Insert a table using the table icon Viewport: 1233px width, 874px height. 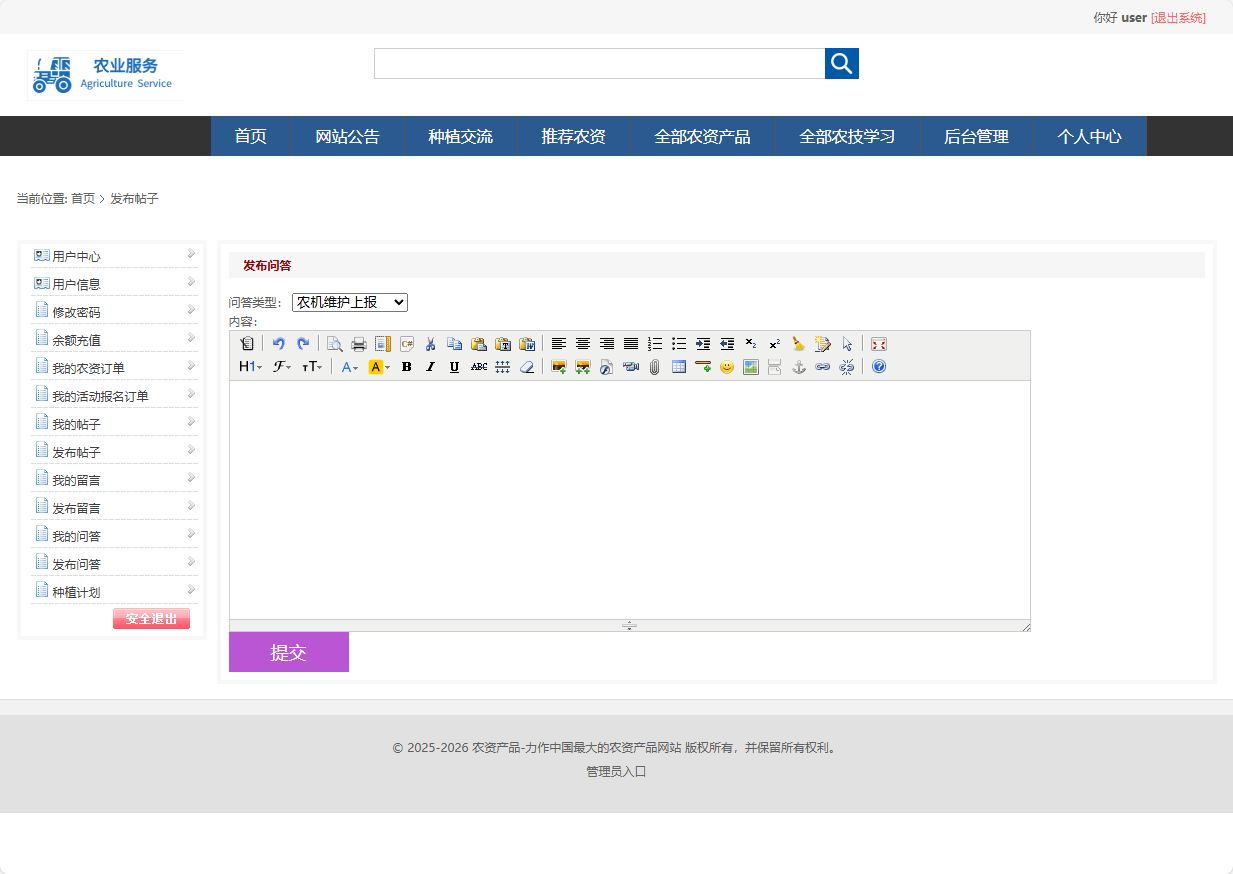click(x=677, y=367)
